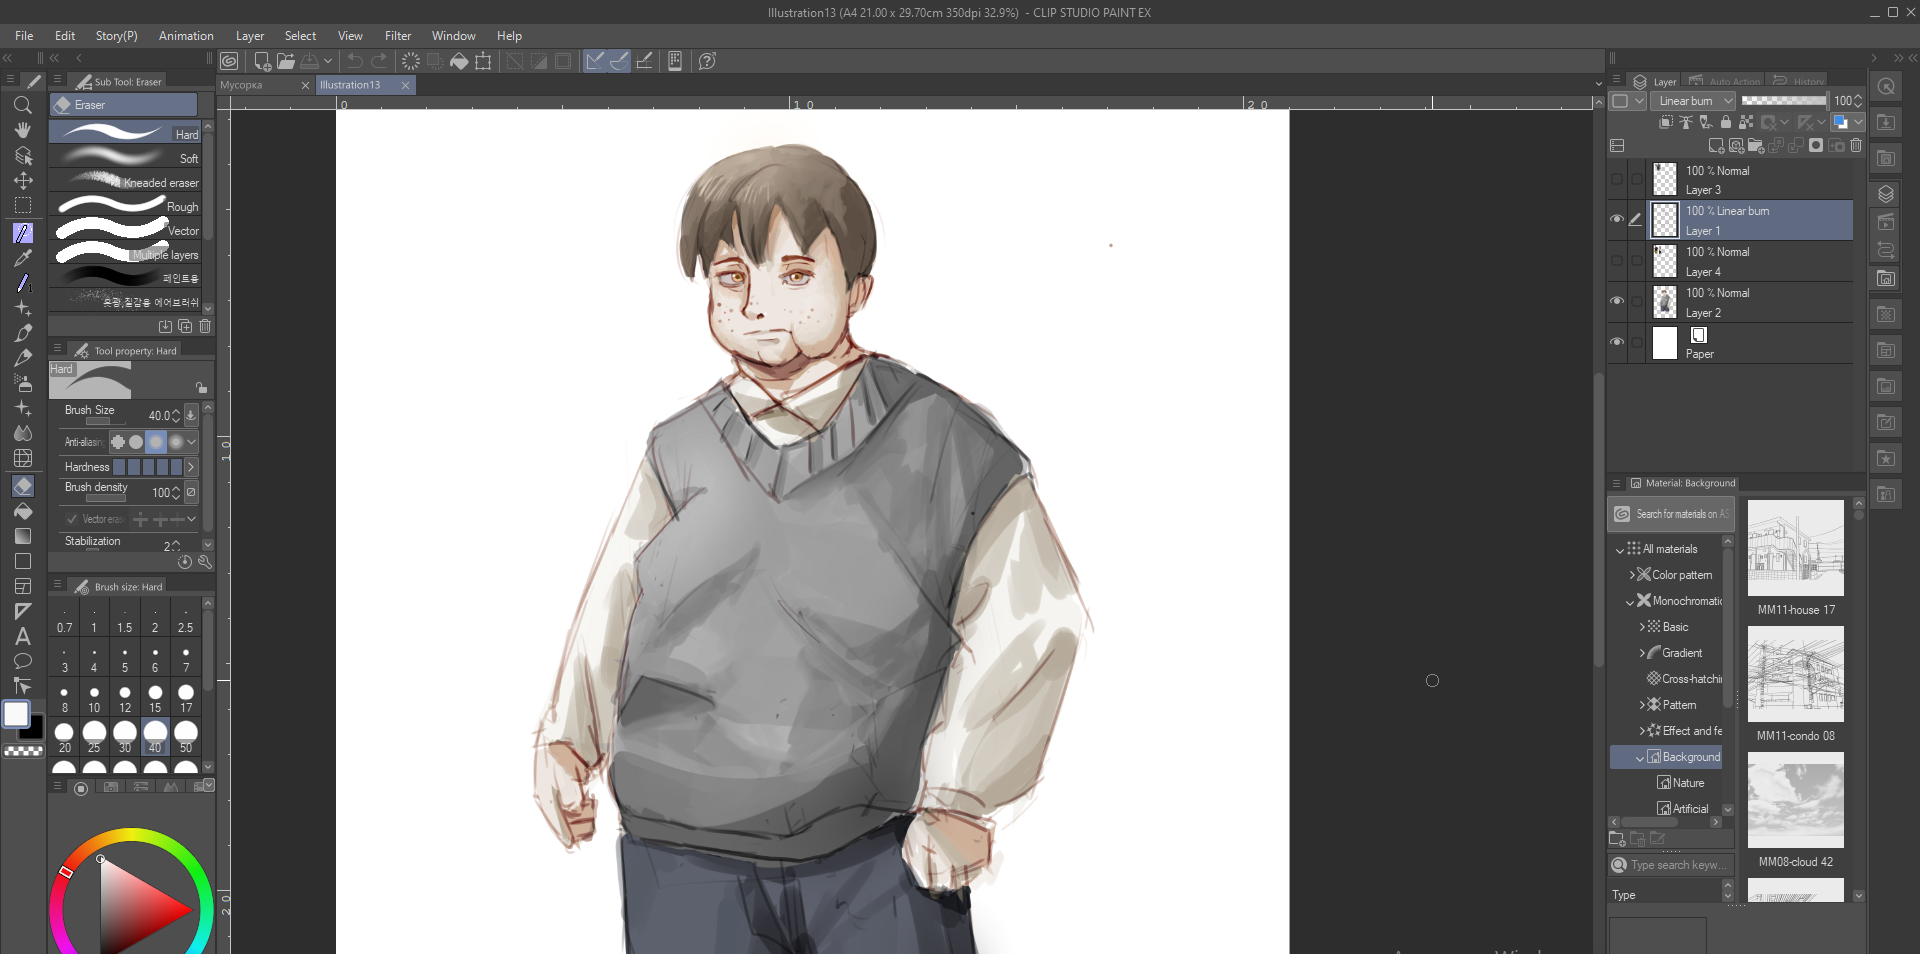1920x954 pixels.
Task: Click the Undo arrow in toolbar
Action: pyautogui.click(x=355, y=61)
